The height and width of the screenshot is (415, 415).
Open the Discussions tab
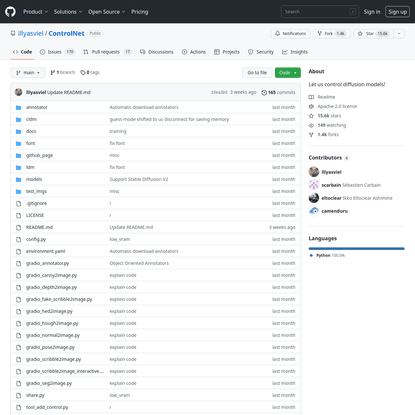click(x=157, y=52)
